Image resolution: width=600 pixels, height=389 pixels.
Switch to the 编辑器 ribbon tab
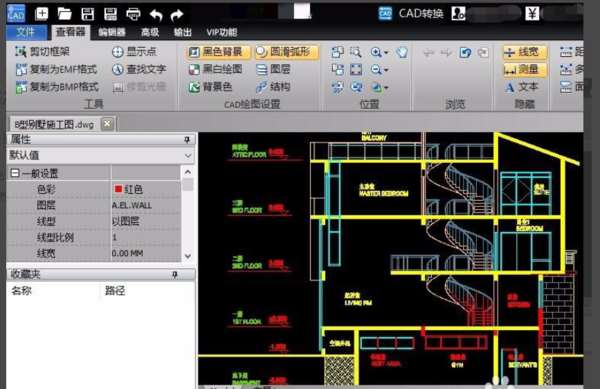click(112, 32)
